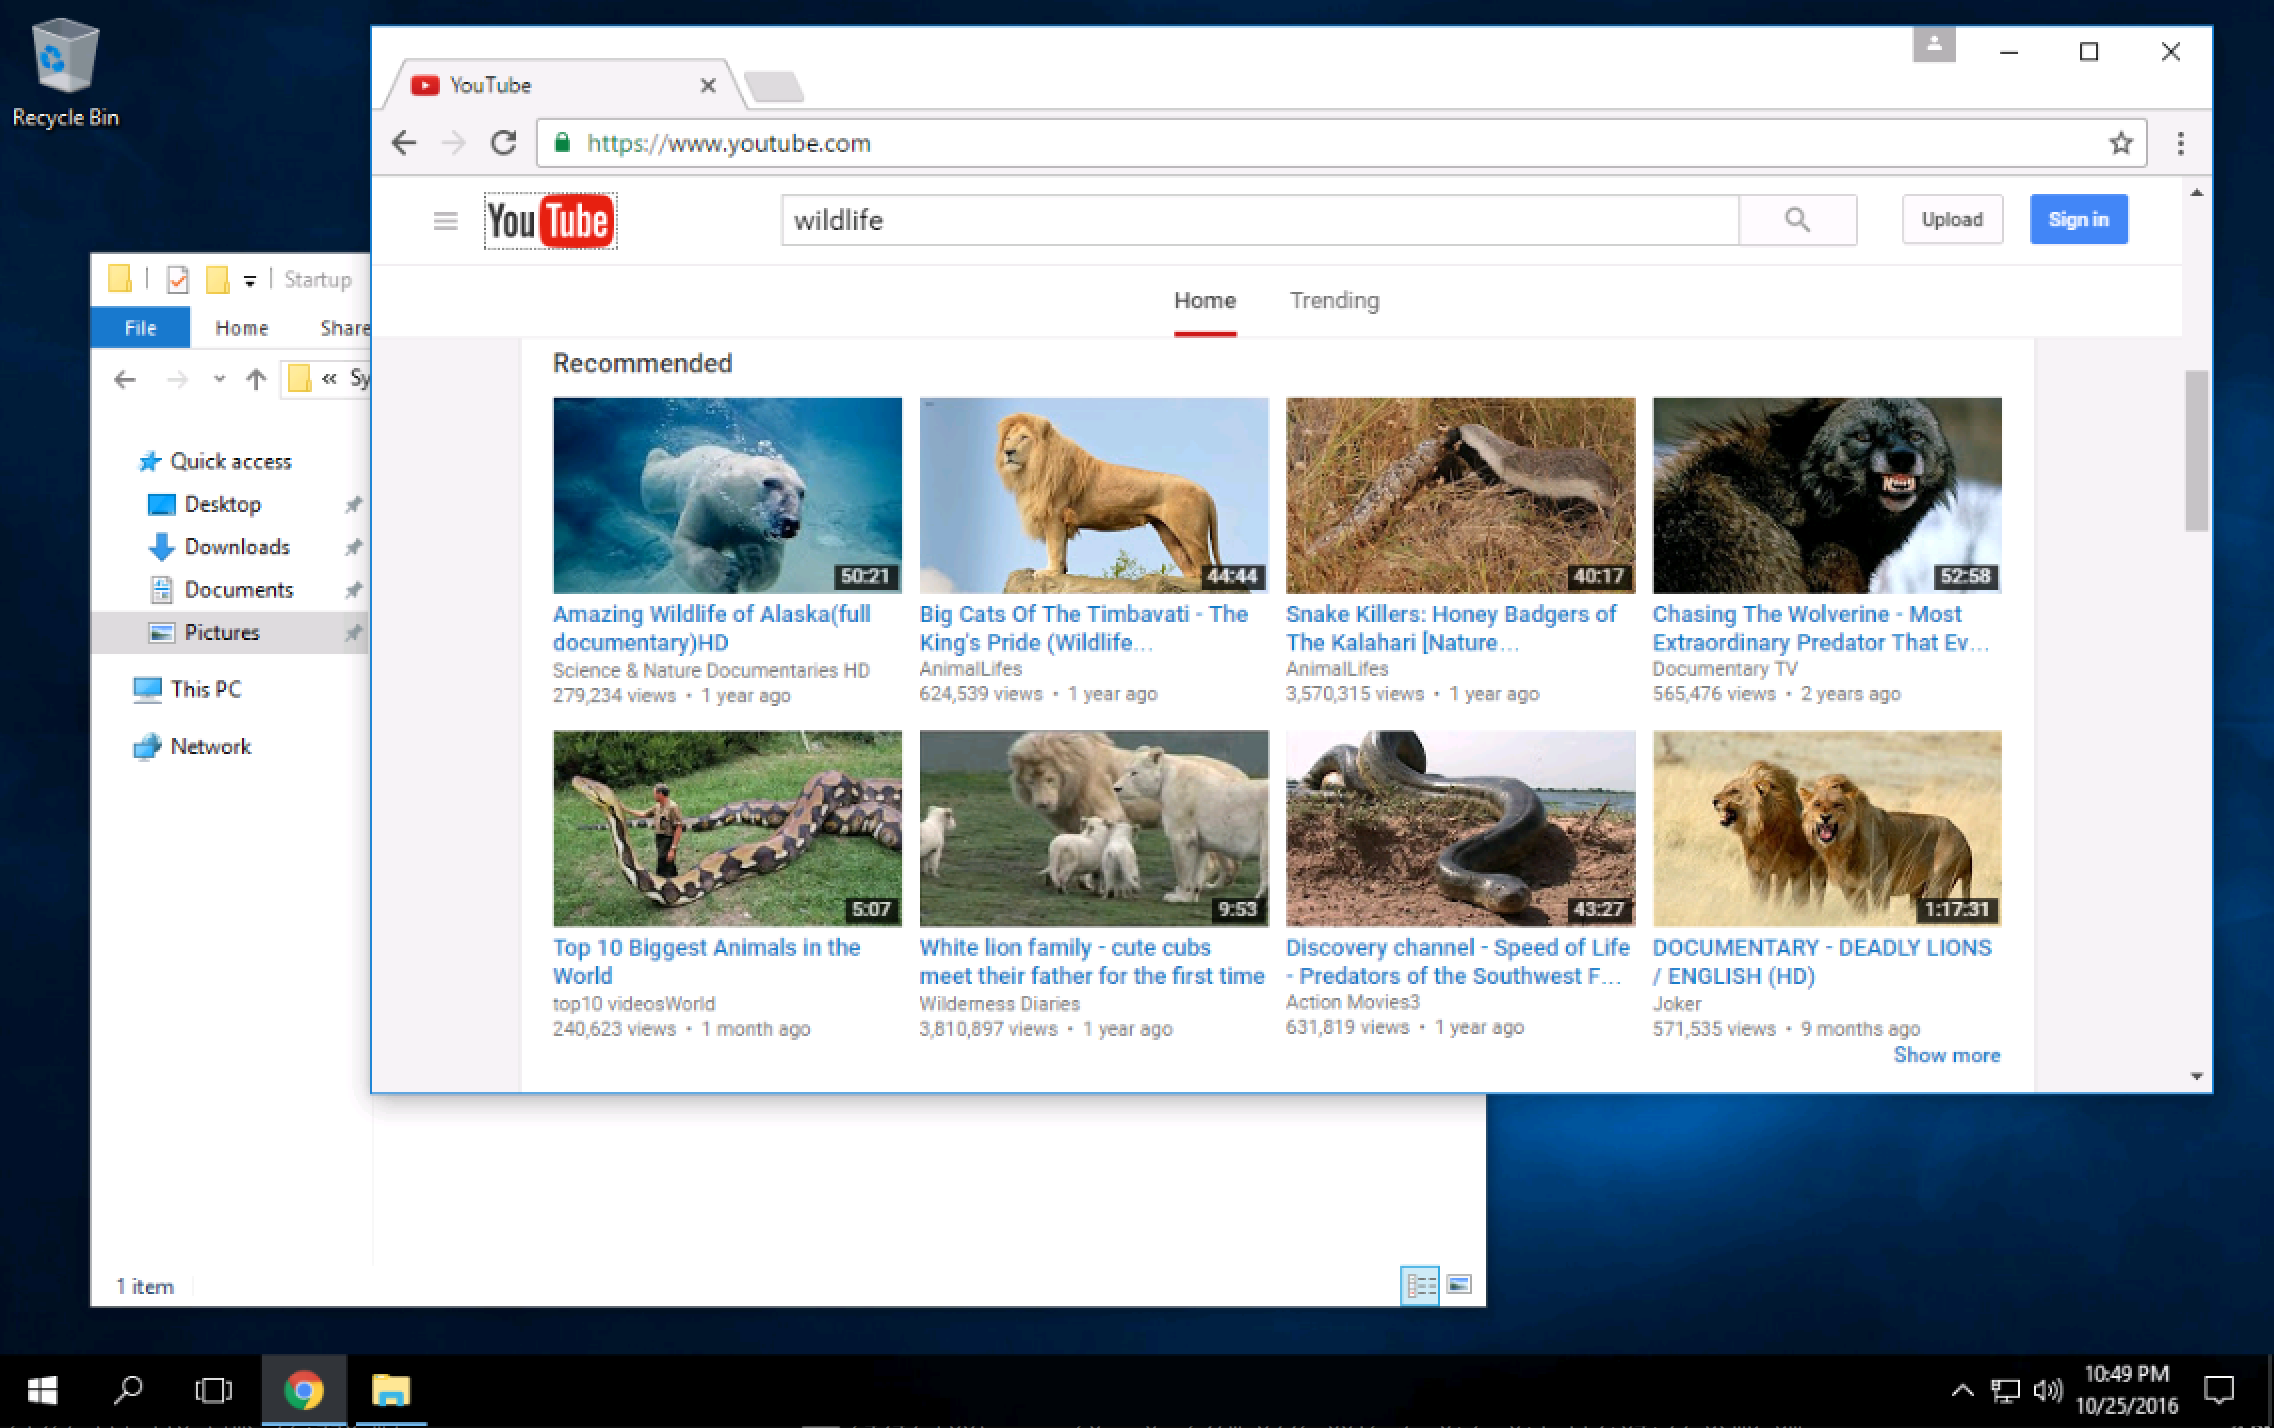Click the YouTube page vertical scrollbar thumb
This screenshot has height=1428, width=2274.
(2196, 450)
